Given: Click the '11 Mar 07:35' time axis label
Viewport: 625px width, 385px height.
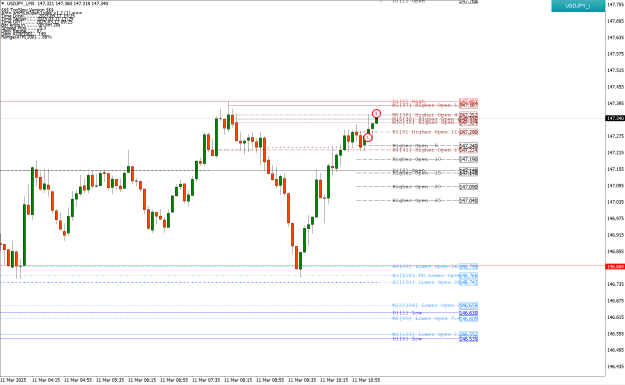Looking at the screenshot, I should (206, 380).
